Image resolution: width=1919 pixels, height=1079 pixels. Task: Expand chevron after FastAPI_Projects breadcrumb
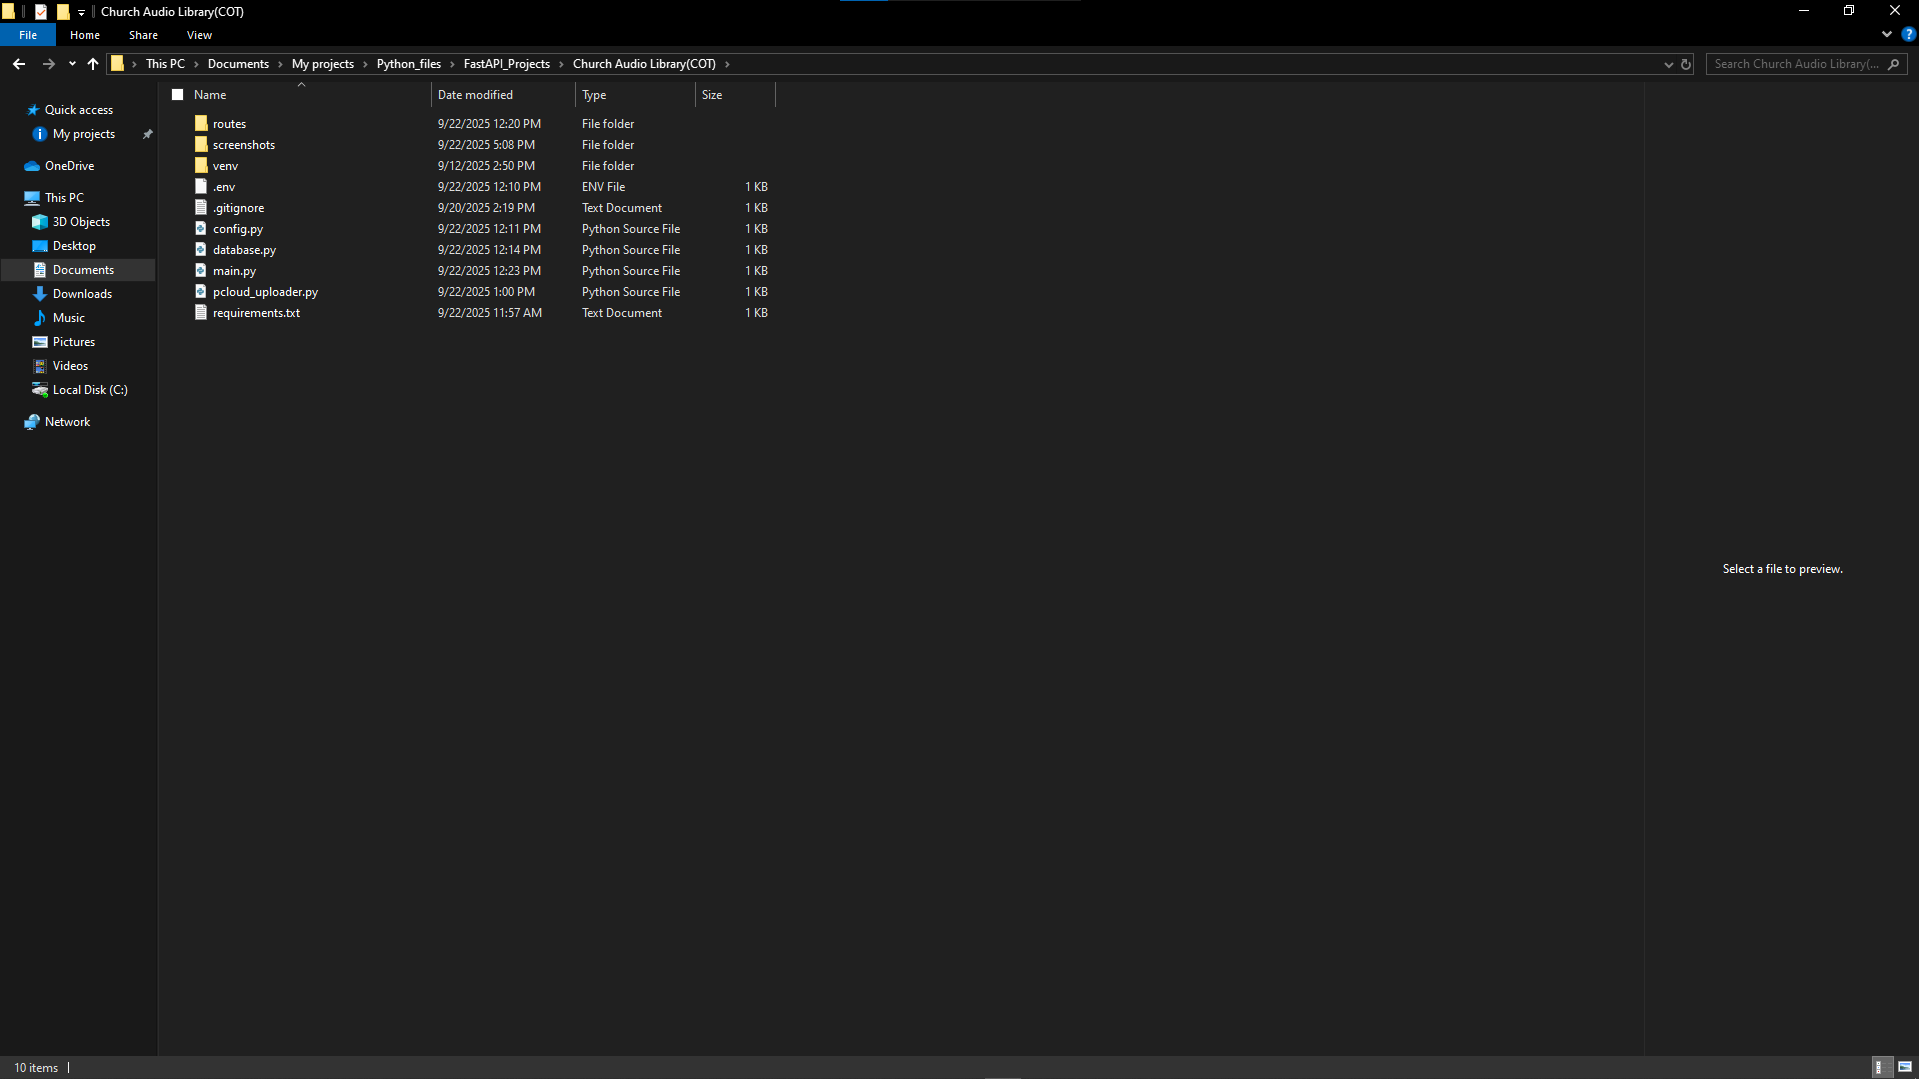point(561,64)
